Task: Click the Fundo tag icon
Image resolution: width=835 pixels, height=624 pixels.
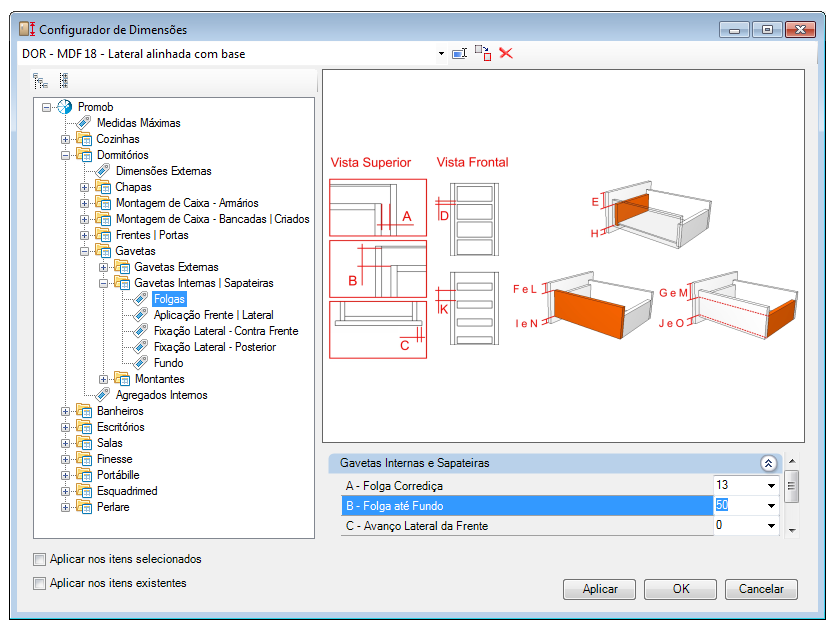Action: (141, 363)
